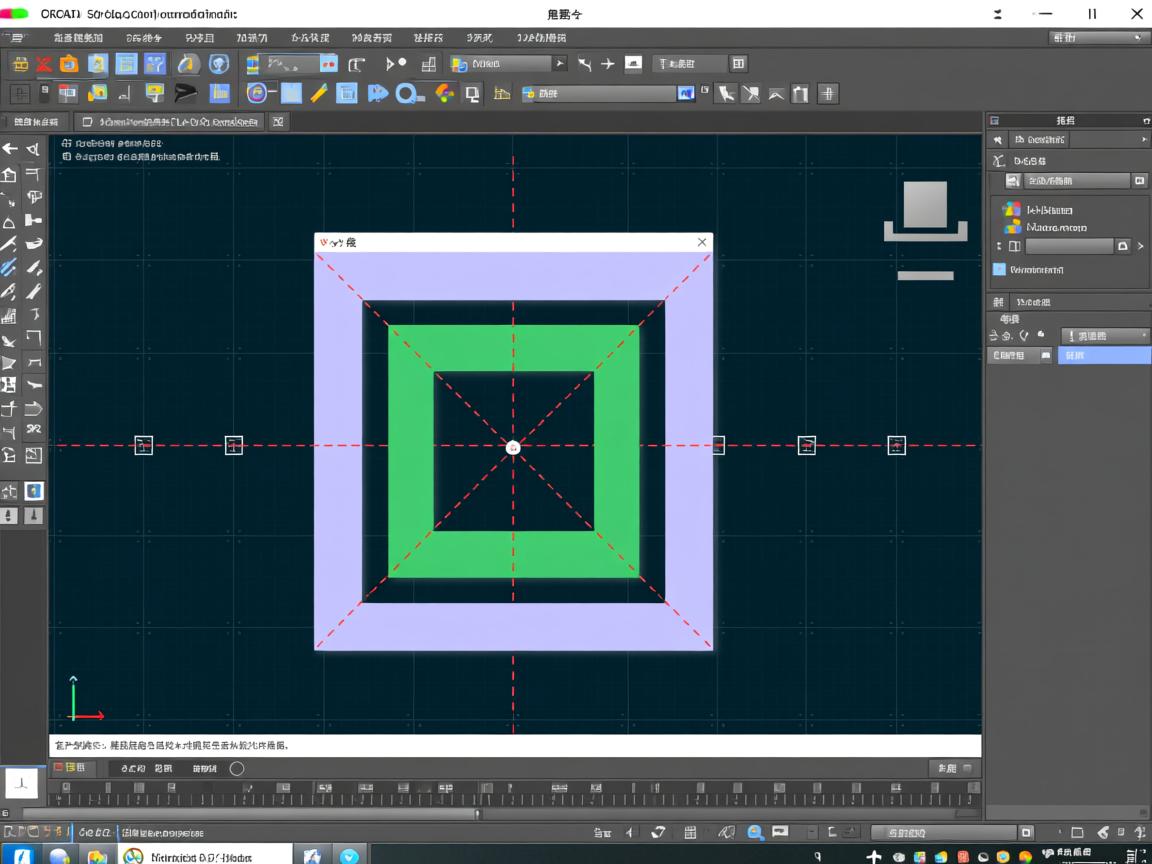Select the blue diagonal stripes tool in left palette
The width and height of the screenshot is (1152, 864).
[x=9, y=267]
